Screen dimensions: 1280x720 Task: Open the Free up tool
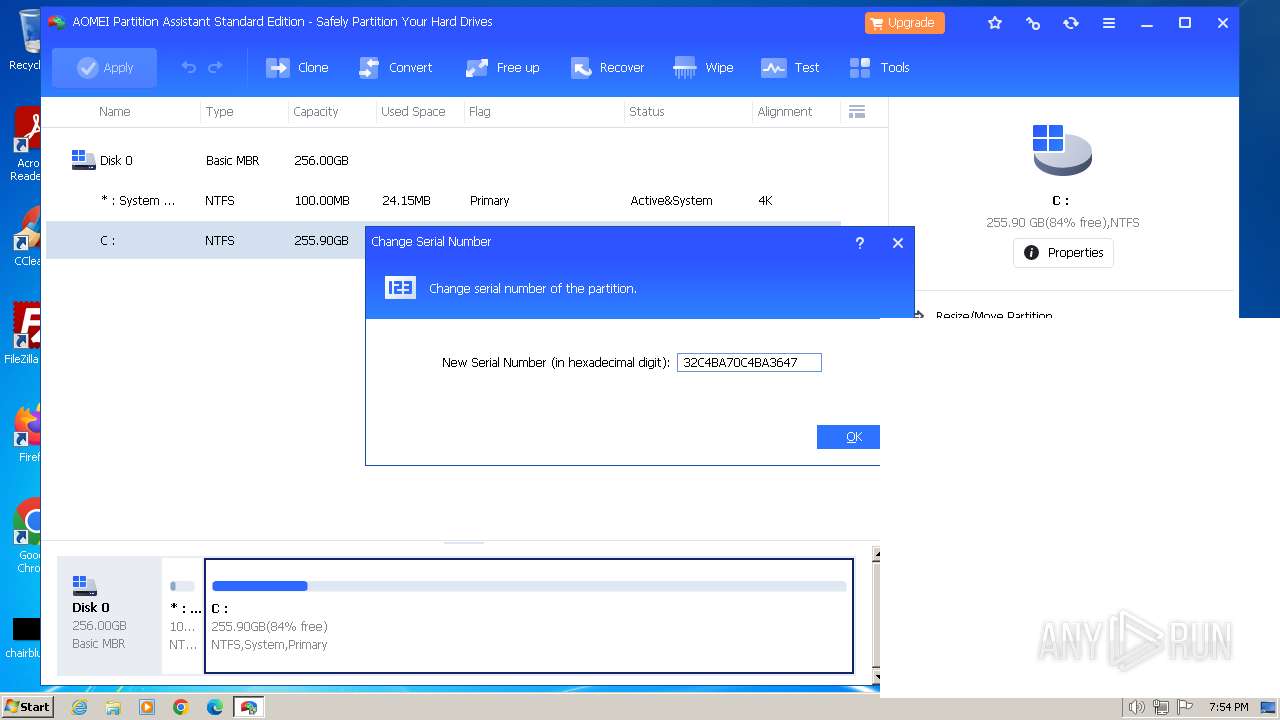click(502, 67)
